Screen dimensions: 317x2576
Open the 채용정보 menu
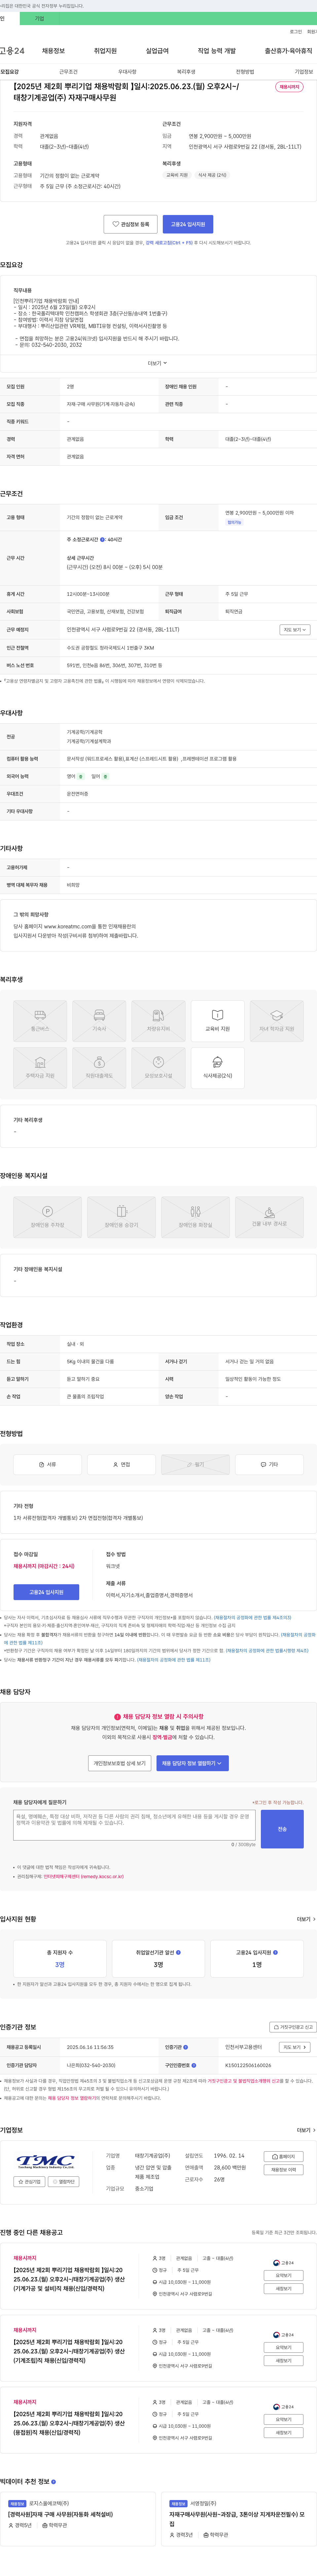pos(53,51)
